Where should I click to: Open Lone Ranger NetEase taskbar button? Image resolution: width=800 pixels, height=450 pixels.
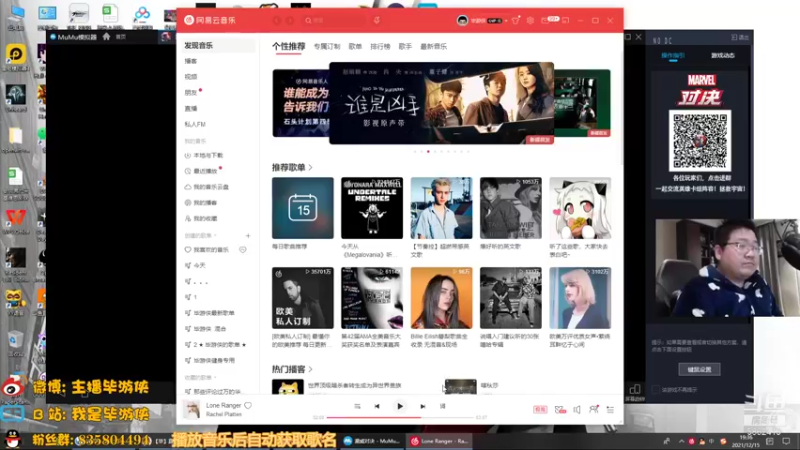click(x=439, y=441)
